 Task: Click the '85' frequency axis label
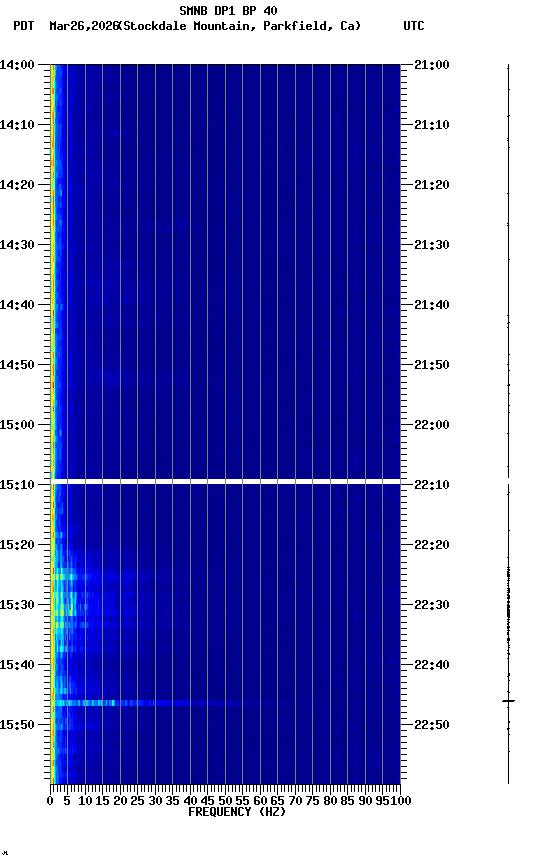(x=347, y=801)
